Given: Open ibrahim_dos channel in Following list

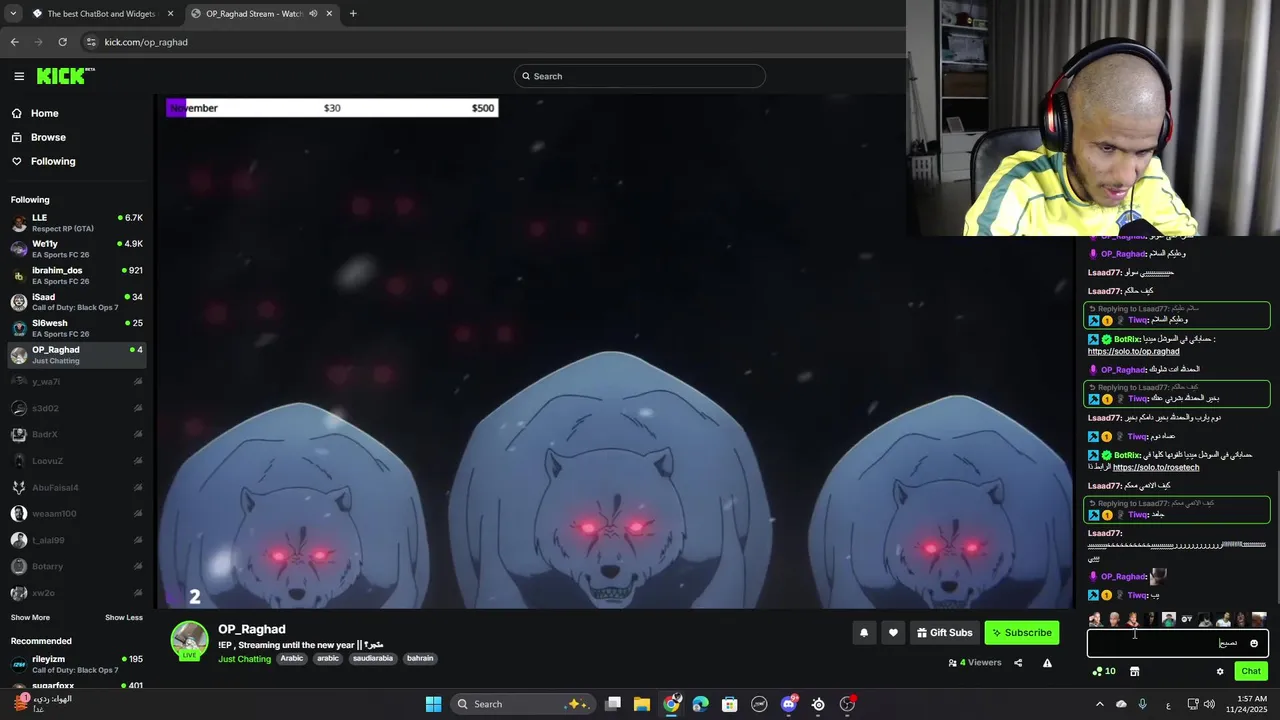Looking at the screenshot, I should 77,275.
